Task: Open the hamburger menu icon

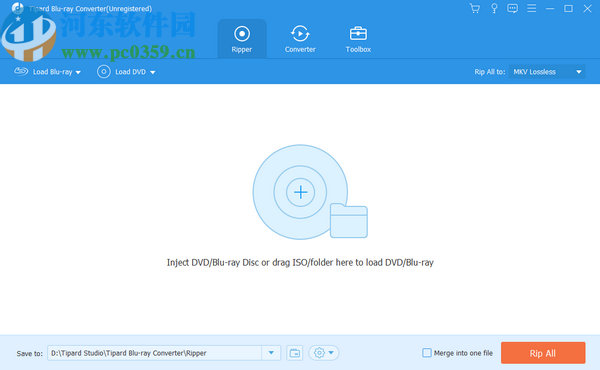Action: (x=532, y=8)
